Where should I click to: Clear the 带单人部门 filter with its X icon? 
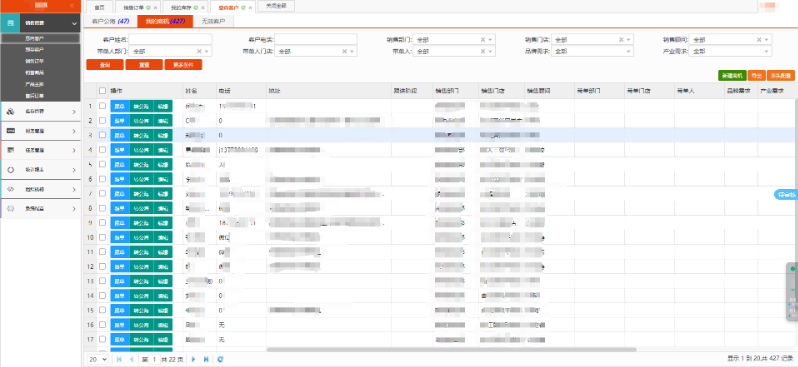click(x=199, y=51)
